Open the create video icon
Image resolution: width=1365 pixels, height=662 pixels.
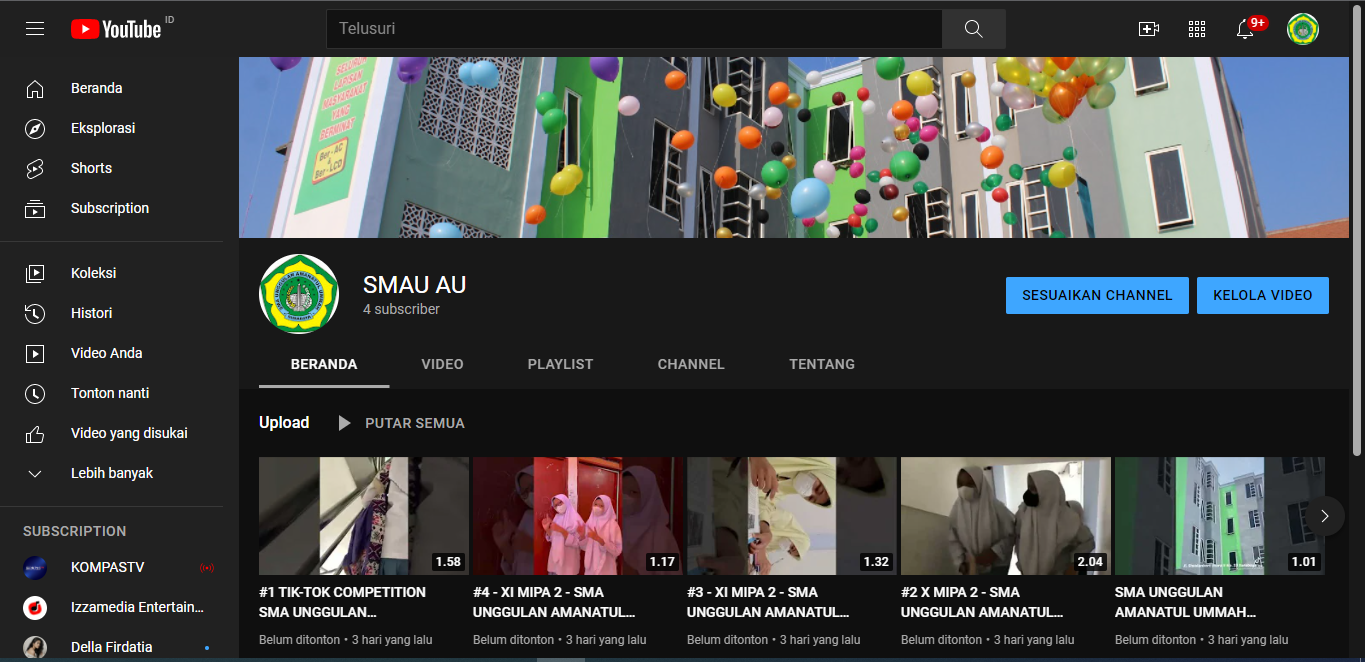(x=1149, y=29)
